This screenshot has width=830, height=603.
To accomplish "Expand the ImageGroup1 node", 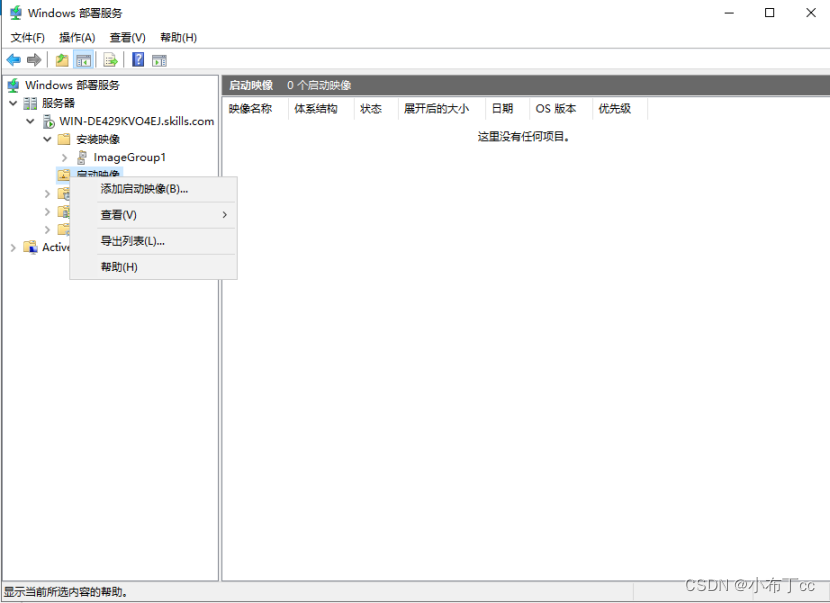I will (65, 157).
